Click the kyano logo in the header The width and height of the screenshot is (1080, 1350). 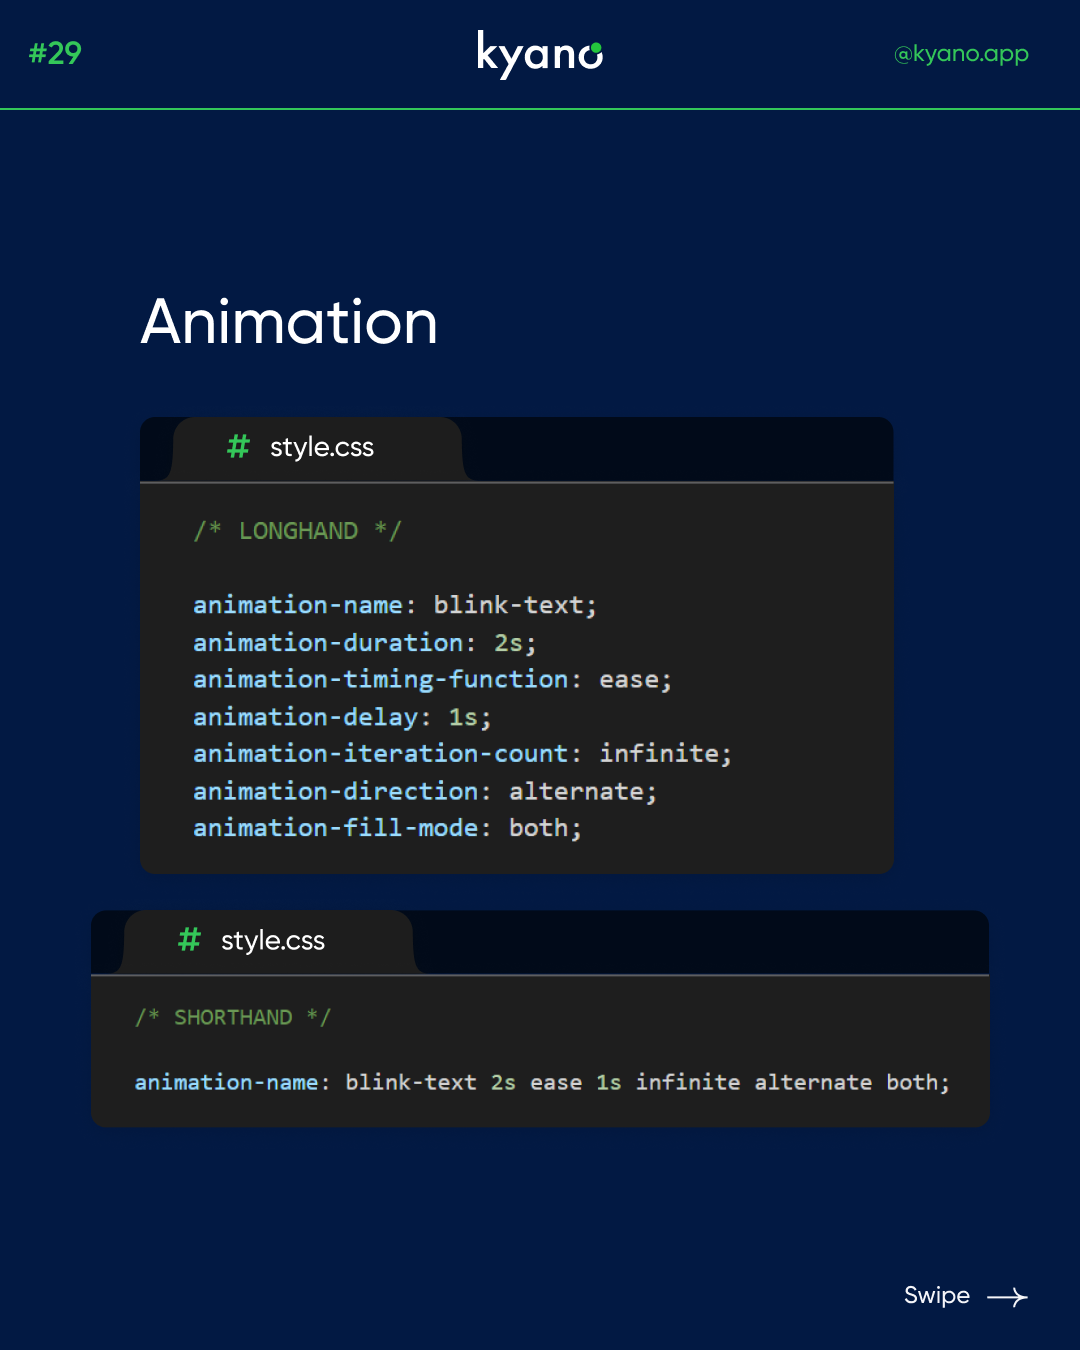(540, 54)
